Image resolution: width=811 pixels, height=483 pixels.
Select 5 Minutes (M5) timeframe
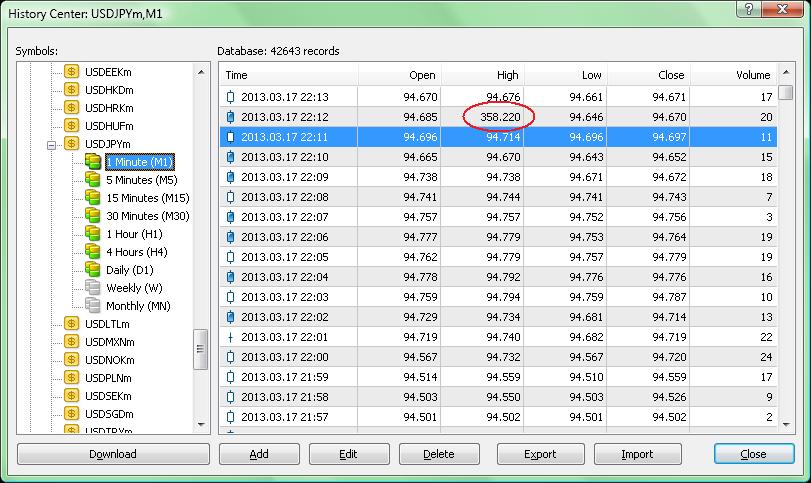pyautogui.click(x=141, y=180)
